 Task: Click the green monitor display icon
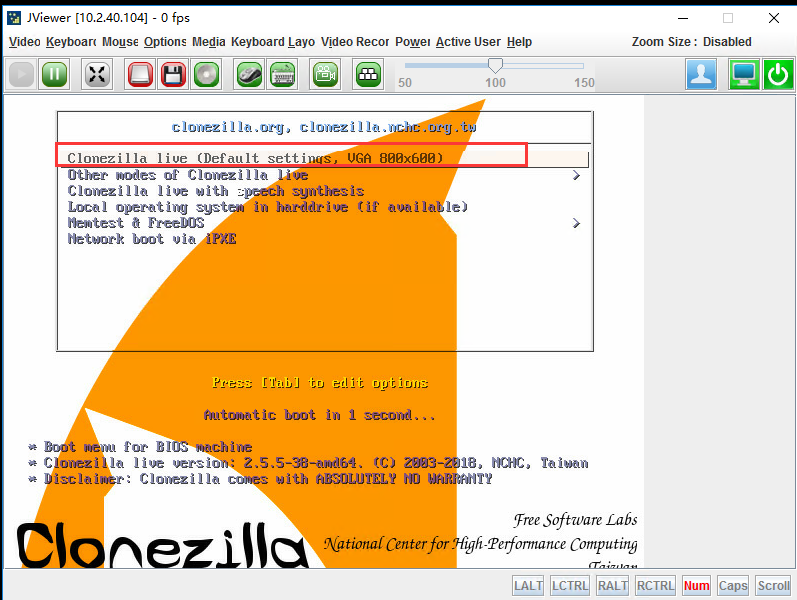(744, 74)
